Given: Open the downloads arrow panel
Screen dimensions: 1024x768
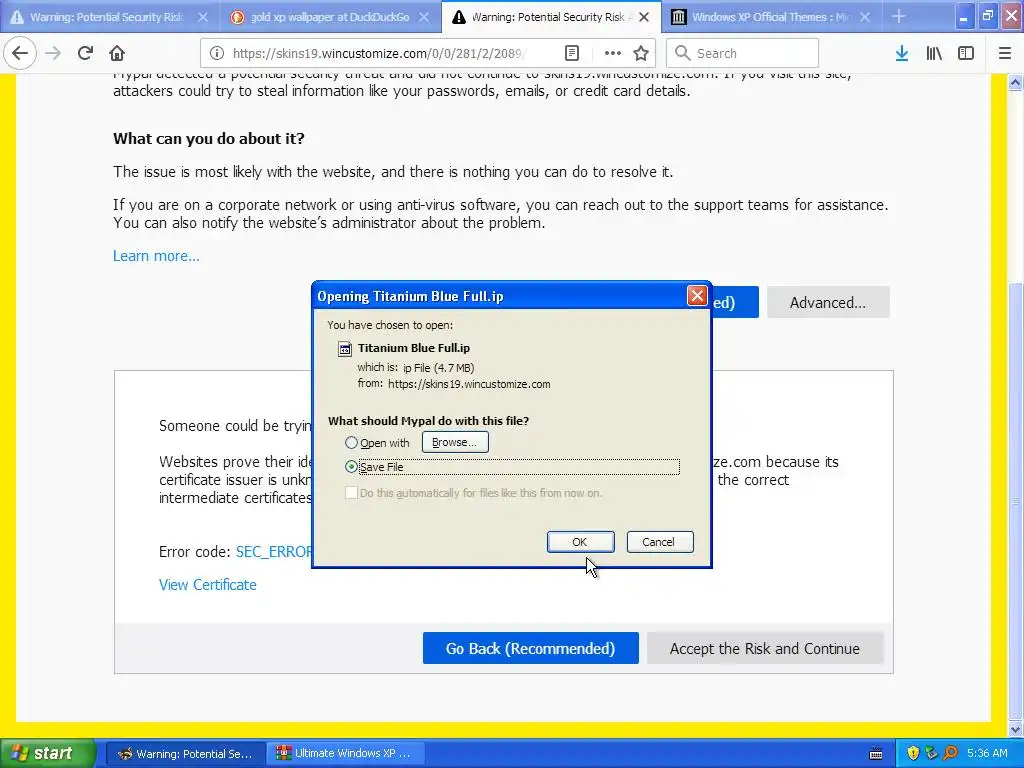Looking at the screenshot, I should 902,53.
